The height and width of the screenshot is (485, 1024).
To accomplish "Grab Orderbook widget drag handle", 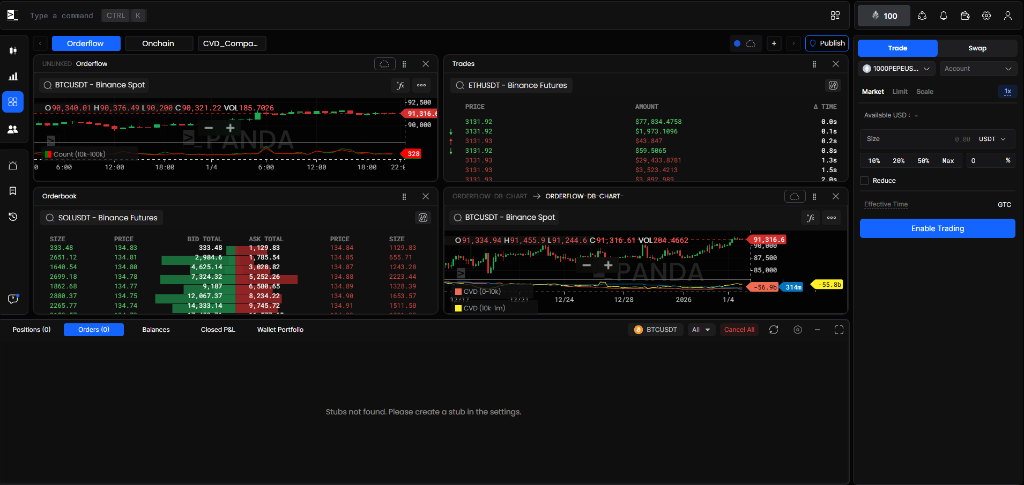I will [404, 196].
